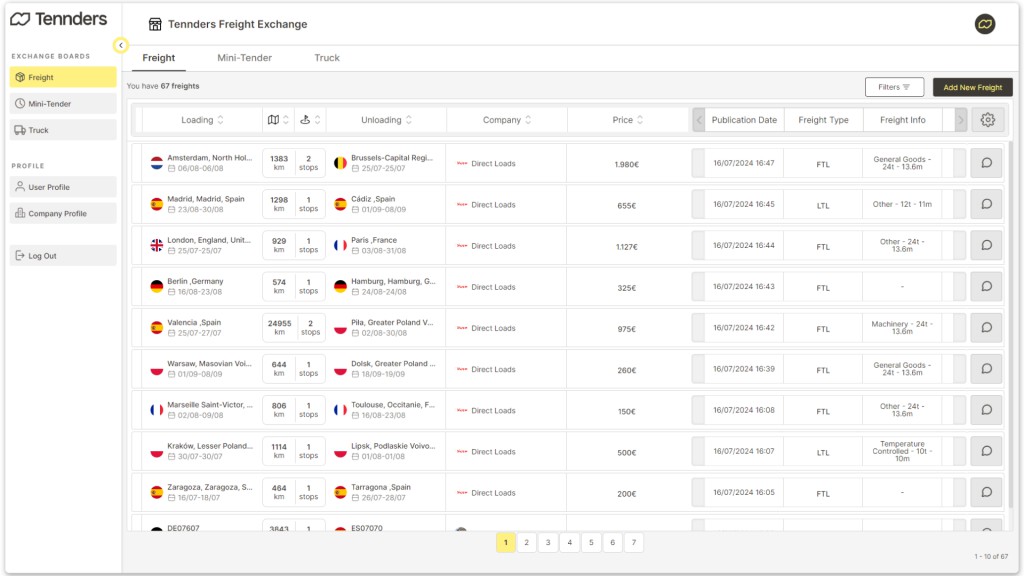Open chat for the Zaragoza freight row
1024x576 pixels.
click(x=987, y=492)
